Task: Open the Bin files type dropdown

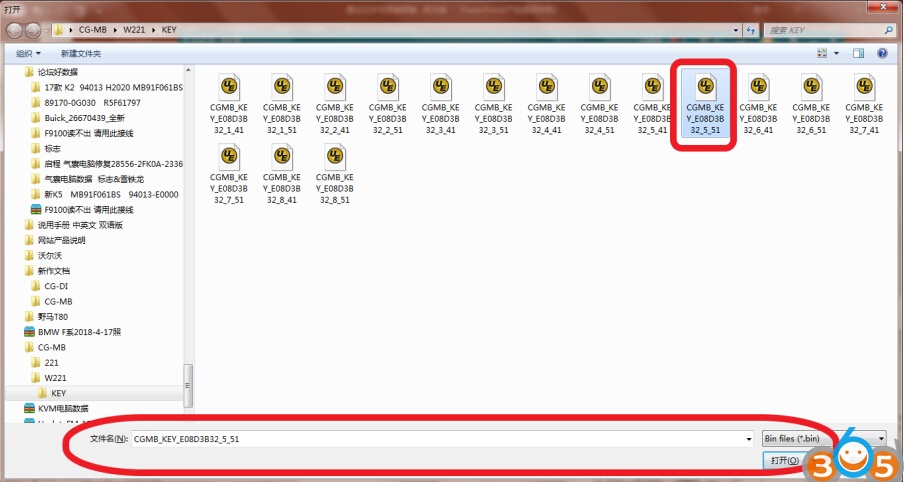Action: pyautogui.click(x=823, y=438)
